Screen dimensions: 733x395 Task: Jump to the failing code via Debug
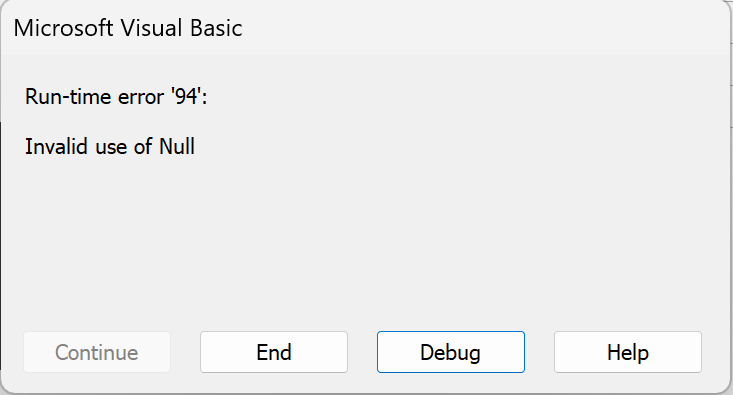[451, 352]
